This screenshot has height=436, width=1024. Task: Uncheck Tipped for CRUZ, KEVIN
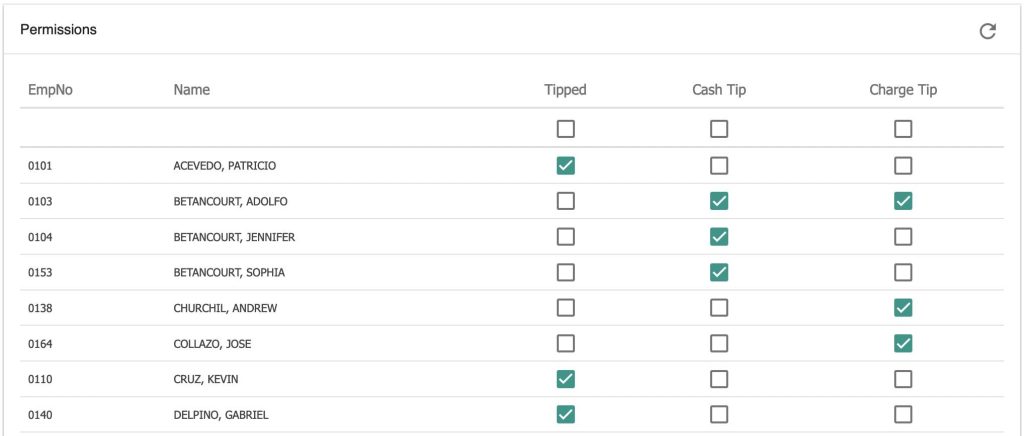[566, 379]
